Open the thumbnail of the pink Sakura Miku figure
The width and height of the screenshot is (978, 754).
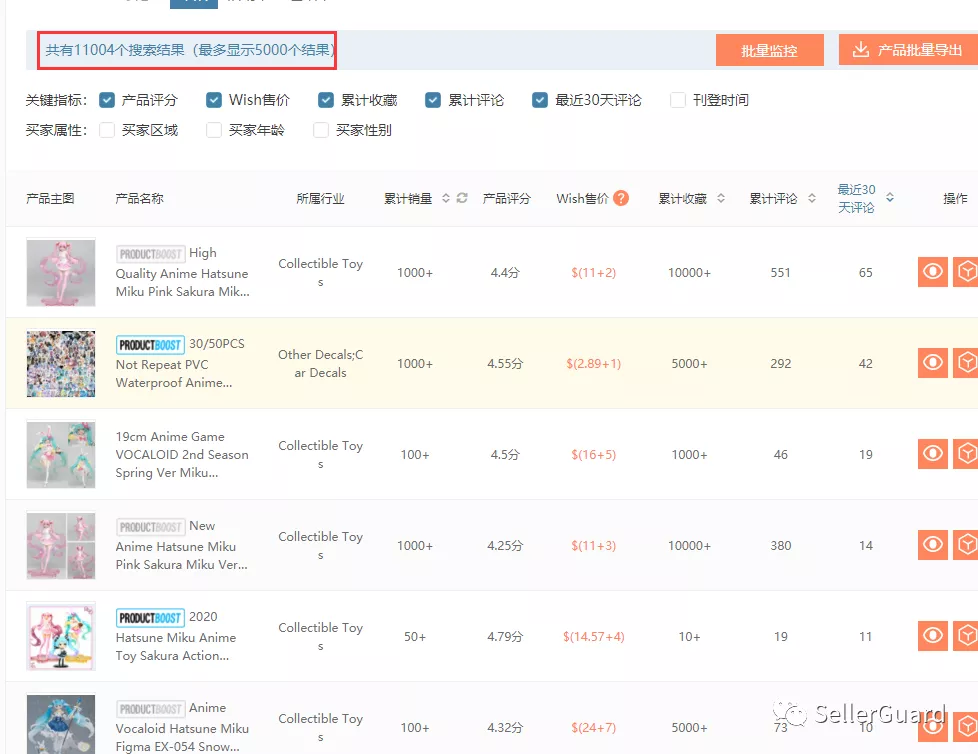(x=60, y=271)
